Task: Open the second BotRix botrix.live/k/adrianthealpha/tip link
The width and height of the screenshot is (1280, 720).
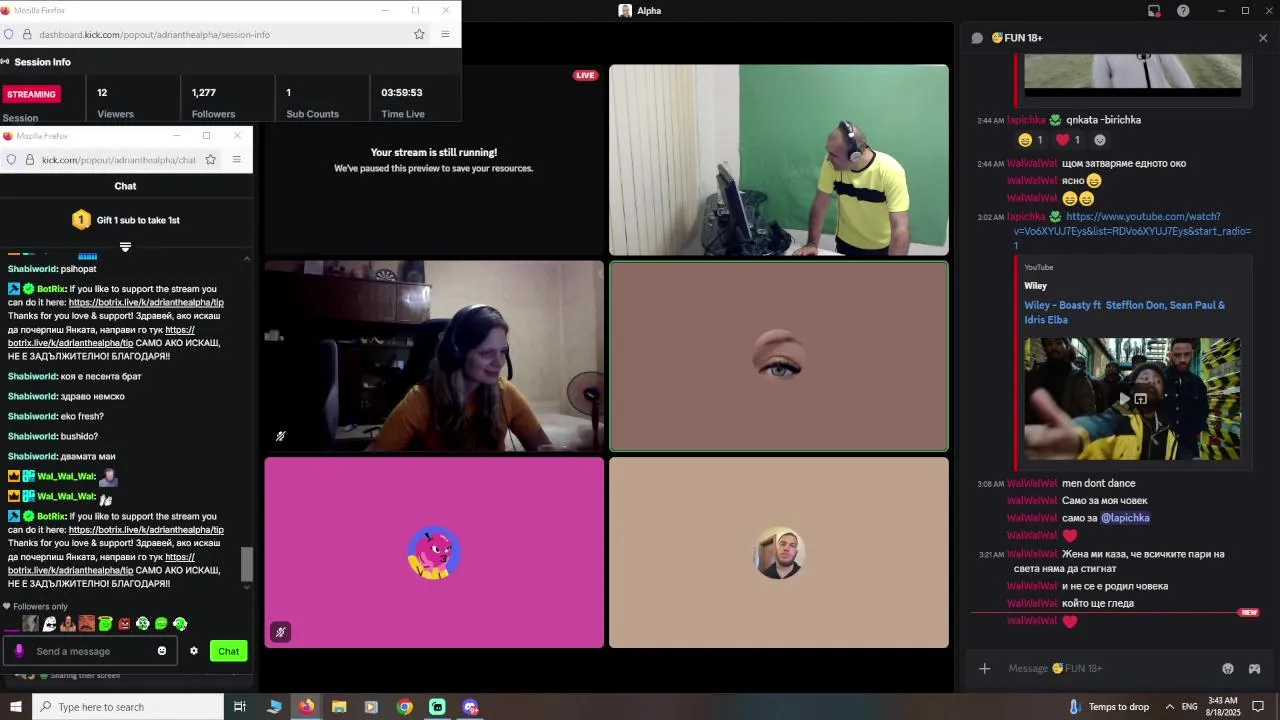Action: click(x=146, y=530)
